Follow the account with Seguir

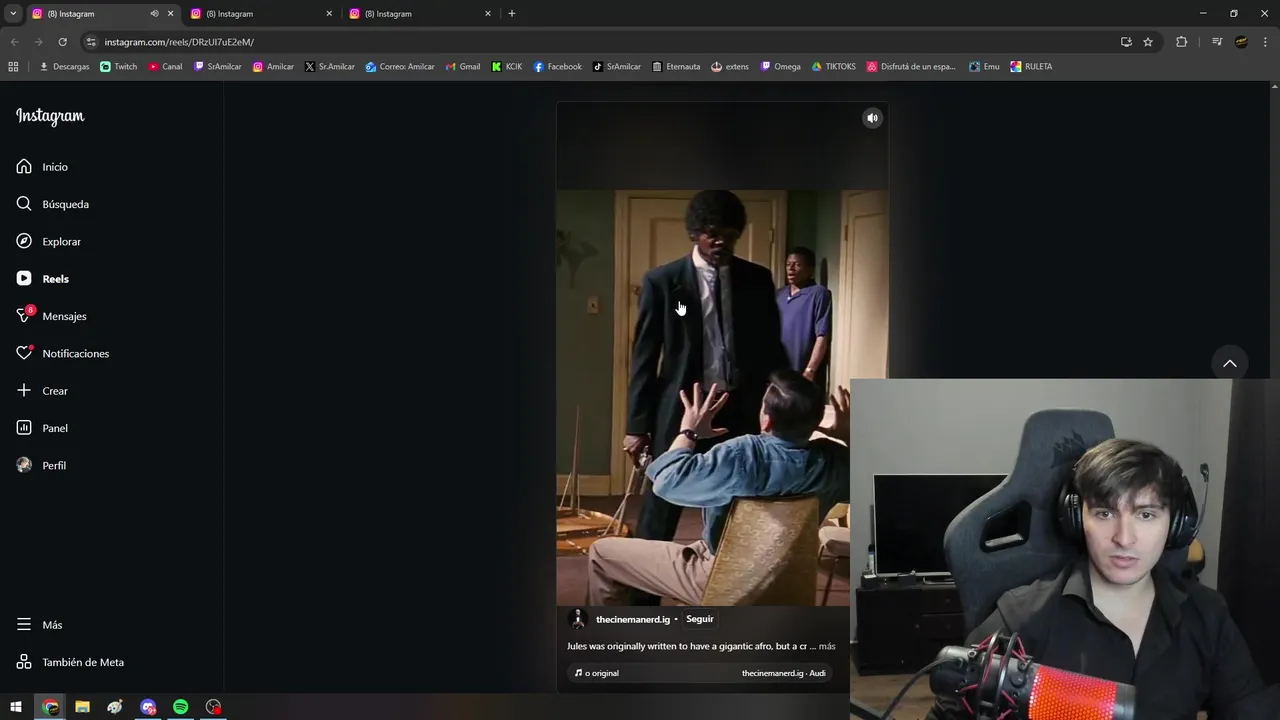700,619
